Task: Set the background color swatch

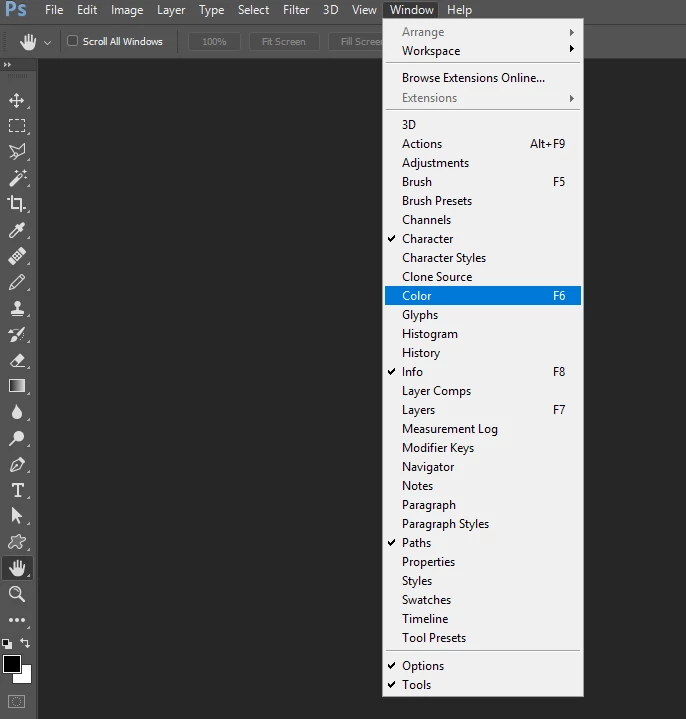Action: [x=26, y=677]
